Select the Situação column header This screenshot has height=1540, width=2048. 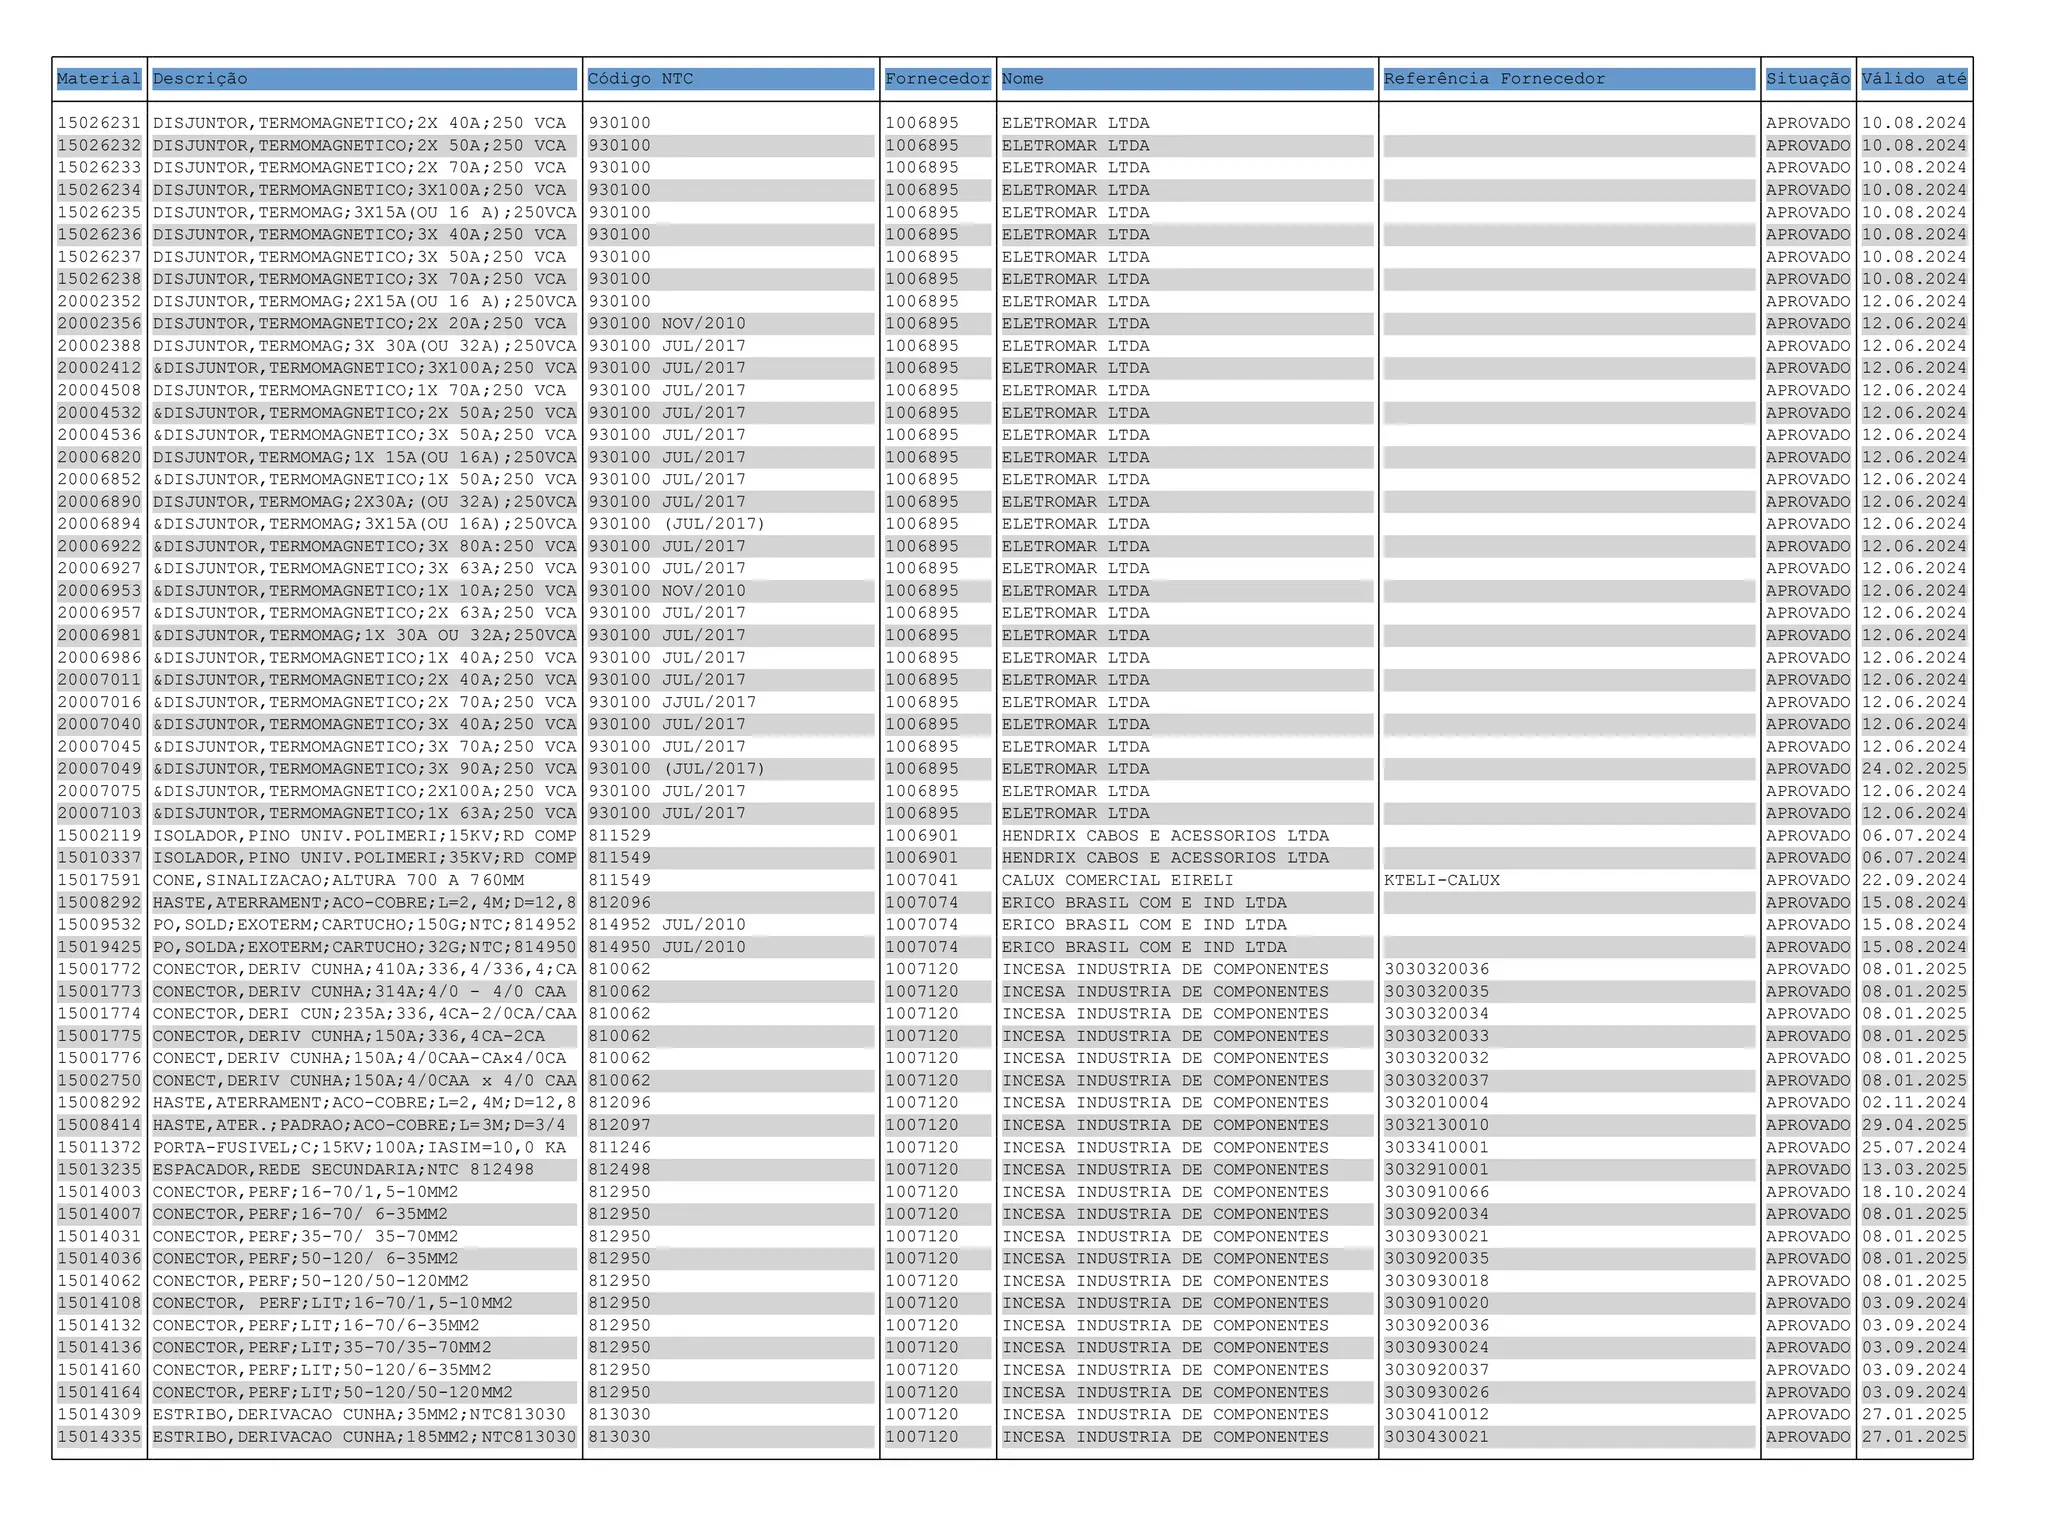pyautogui.click(x=1807, y=79)
